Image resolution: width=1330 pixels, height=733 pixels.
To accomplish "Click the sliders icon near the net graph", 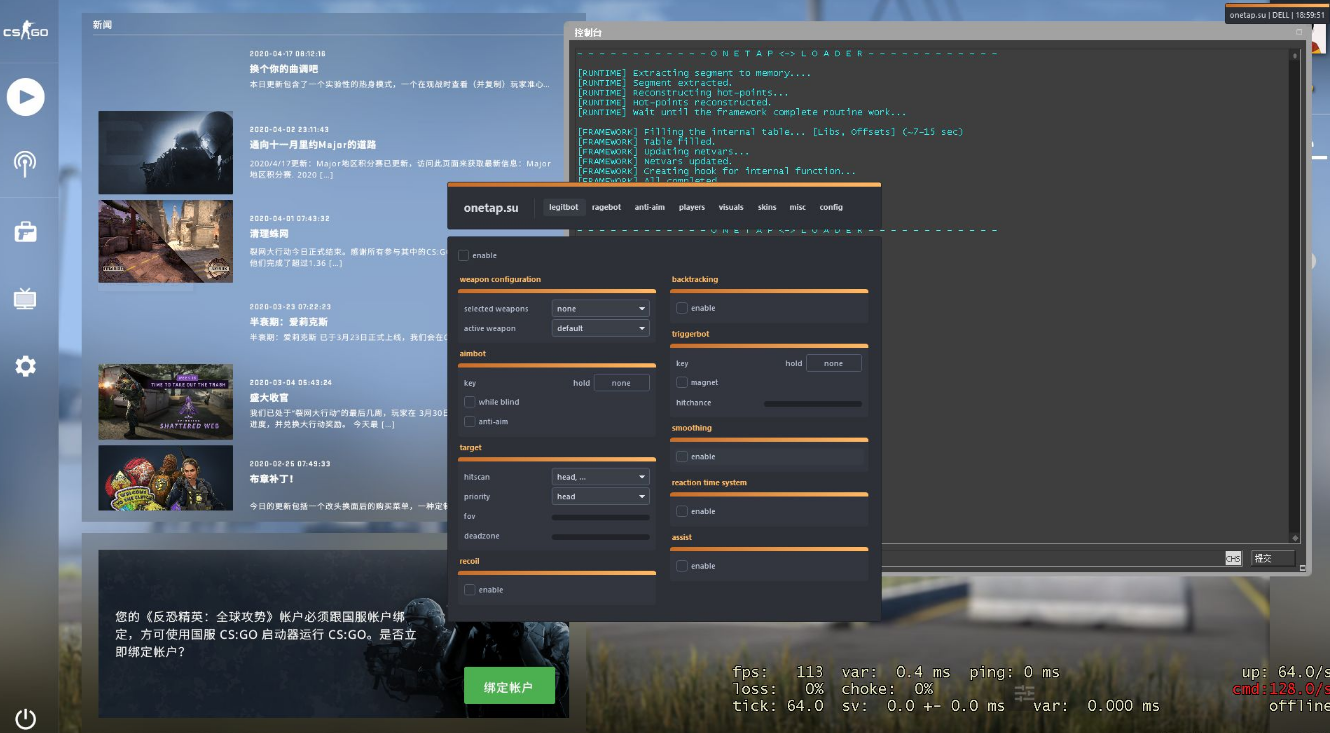I will pos(1024,693).
